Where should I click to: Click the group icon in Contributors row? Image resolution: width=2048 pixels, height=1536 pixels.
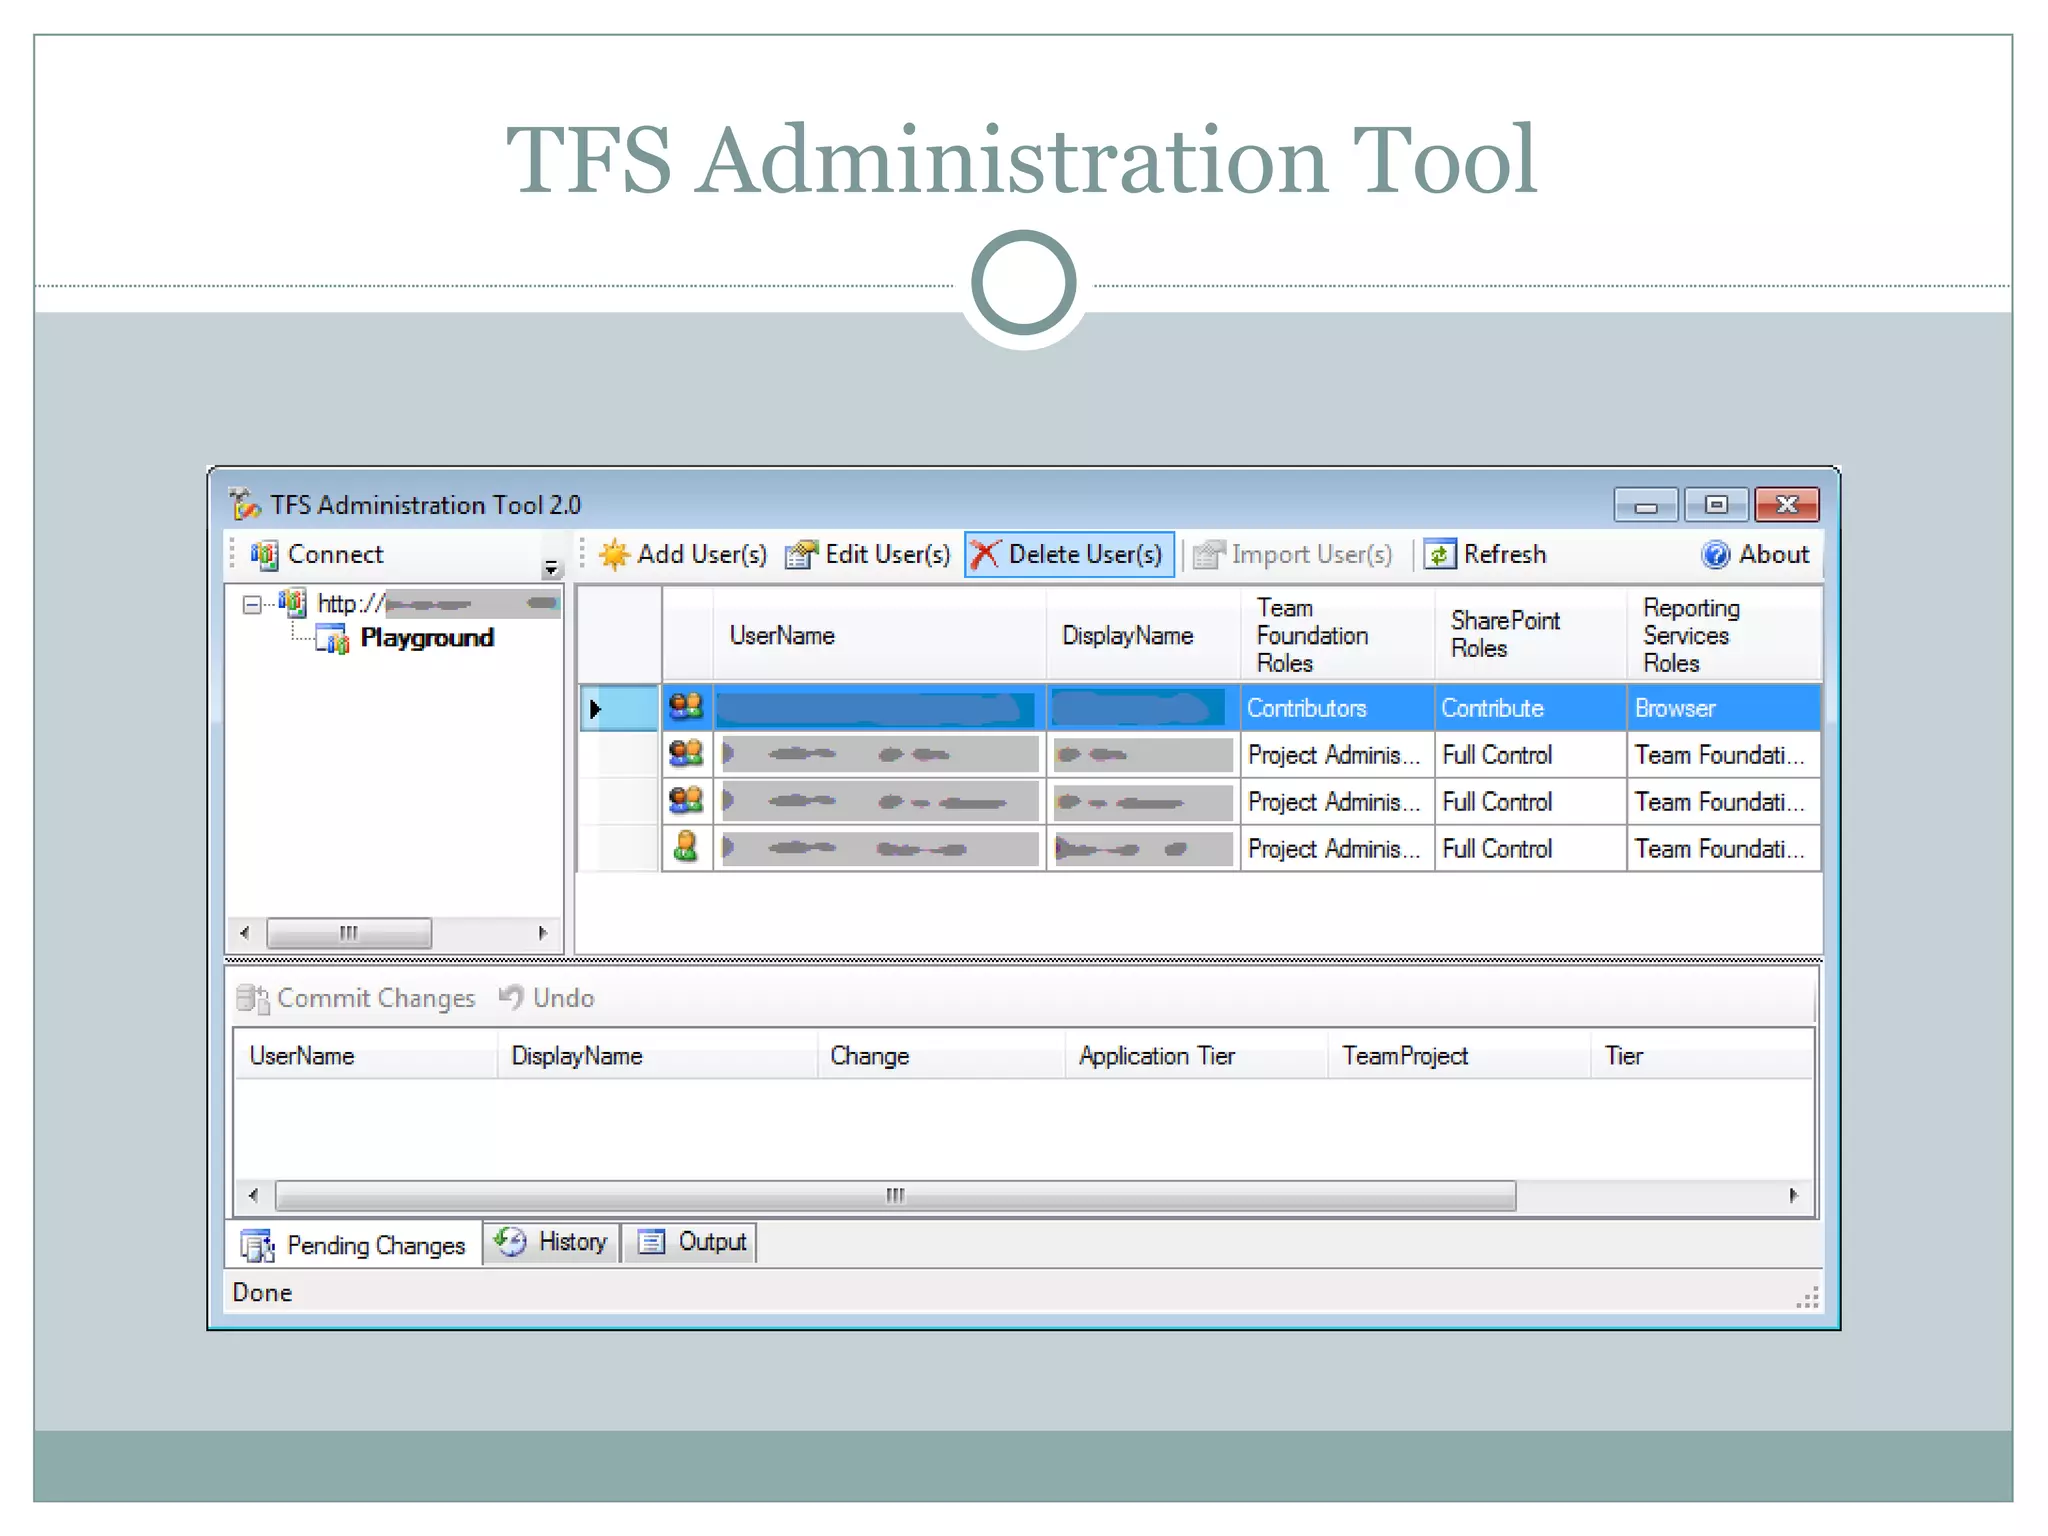[x=686, y=707]
